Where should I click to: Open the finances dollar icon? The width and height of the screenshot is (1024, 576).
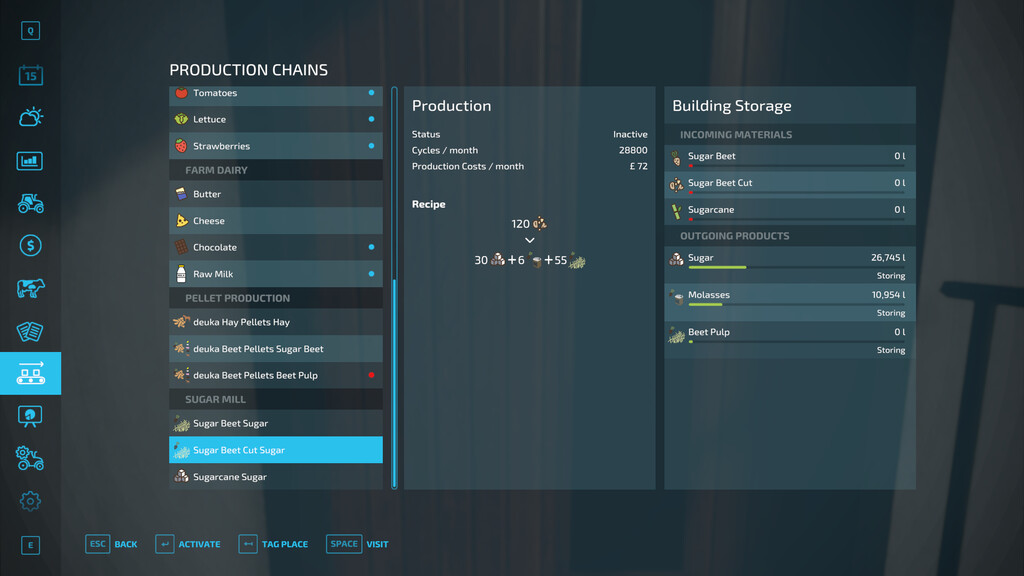(x=30, y=245)
